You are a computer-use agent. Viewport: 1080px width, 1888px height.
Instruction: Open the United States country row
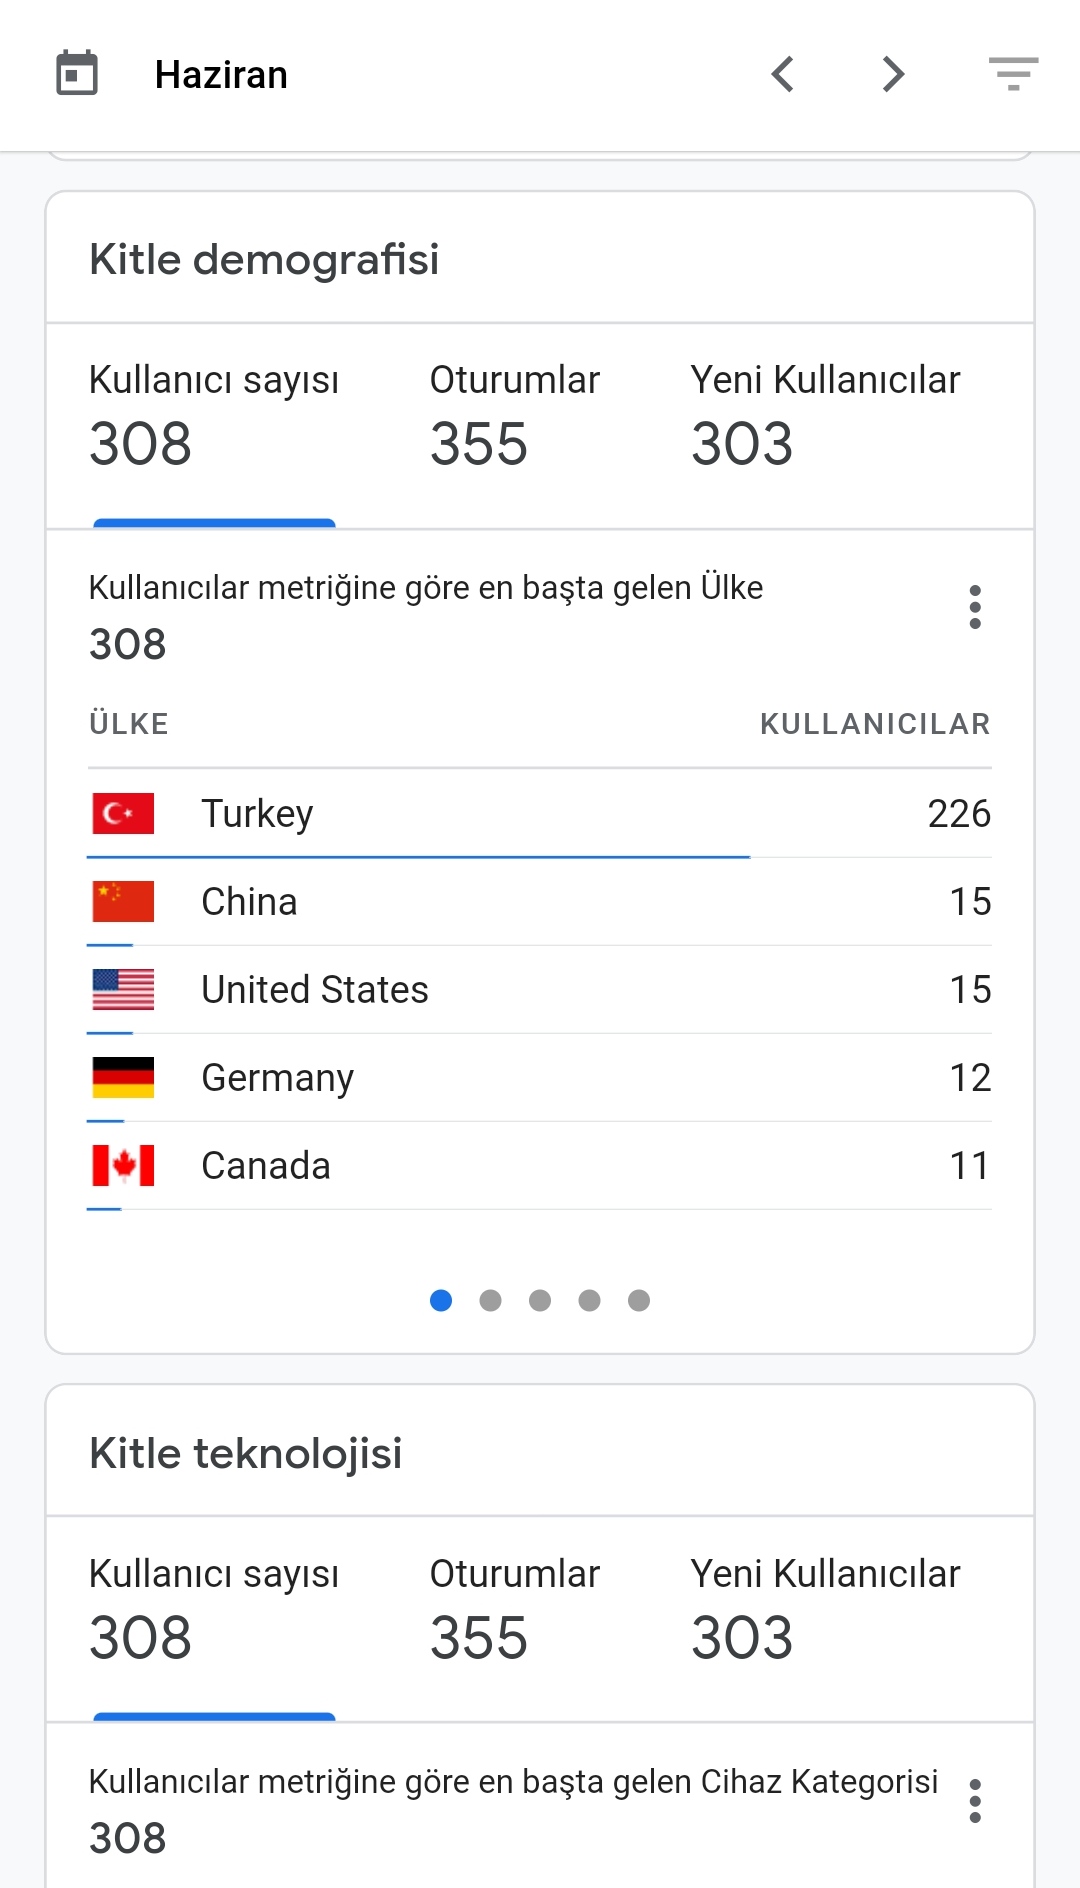tap(540, 990)
